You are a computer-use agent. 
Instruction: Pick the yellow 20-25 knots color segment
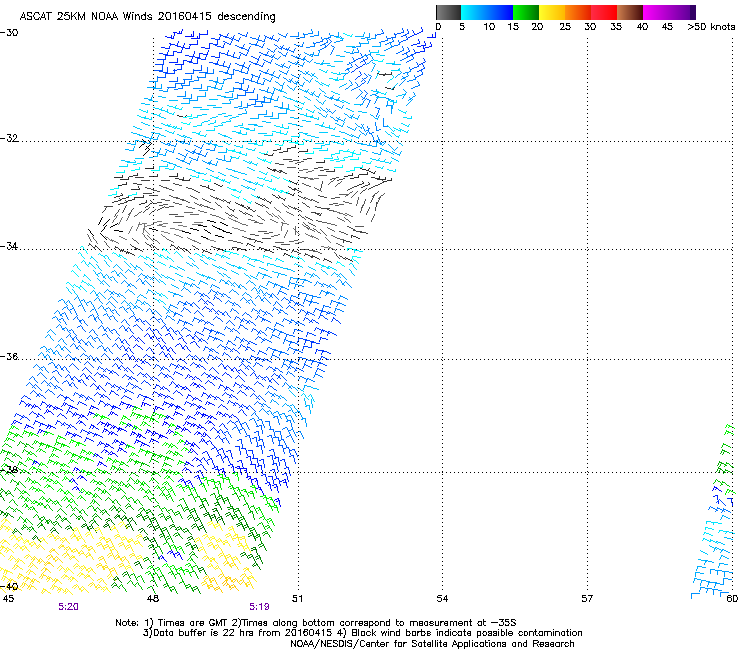(552, 12)
